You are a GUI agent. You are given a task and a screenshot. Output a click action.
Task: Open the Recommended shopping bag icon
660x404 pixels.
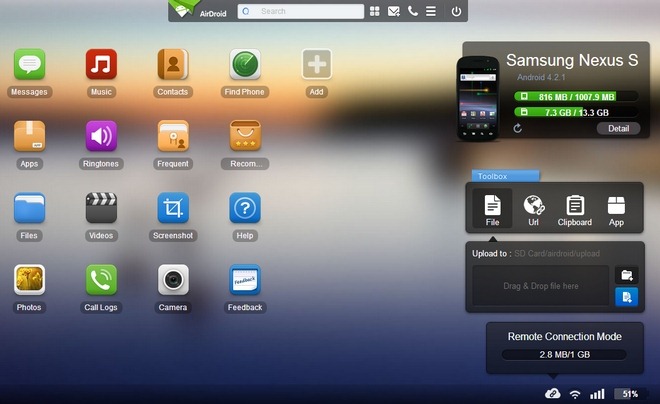point(245,136)
